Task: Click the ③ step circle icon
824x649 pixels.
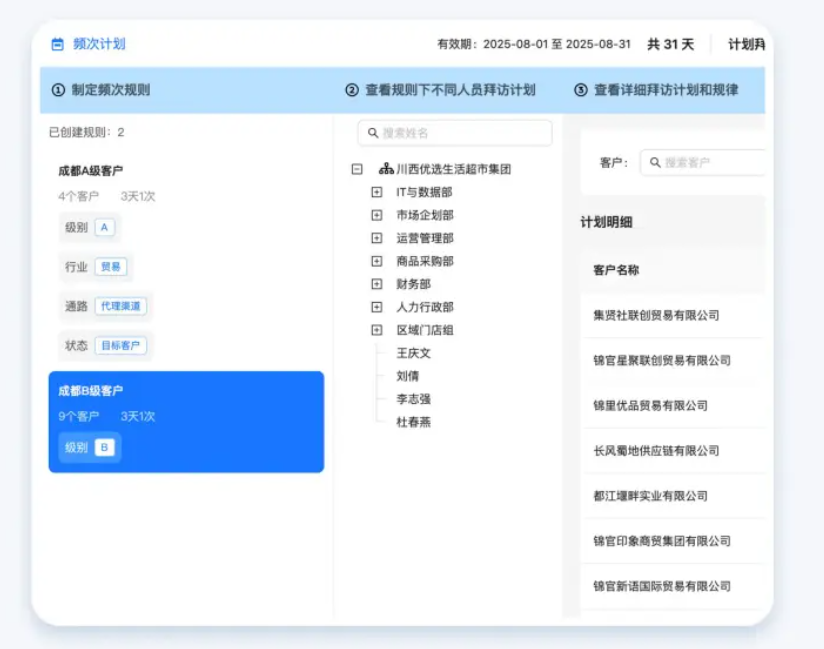Action: click(579, 89)
